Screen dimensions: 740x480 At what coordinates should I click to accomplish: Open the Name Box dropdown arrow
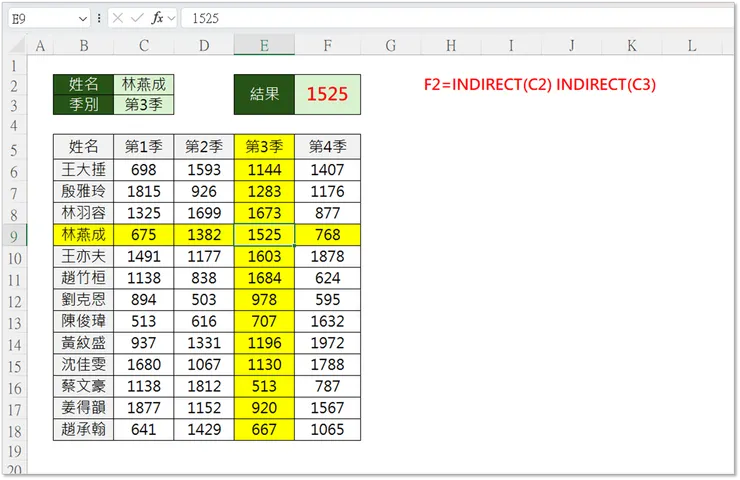[83, 19]
